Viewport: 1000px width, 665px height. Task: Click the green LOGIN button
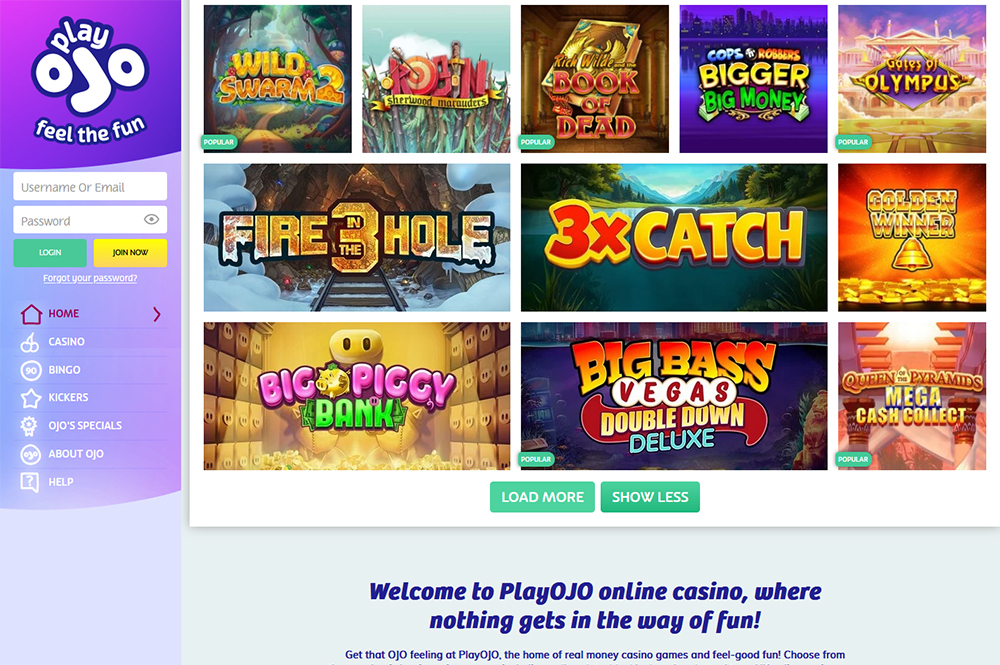(50, 252)
